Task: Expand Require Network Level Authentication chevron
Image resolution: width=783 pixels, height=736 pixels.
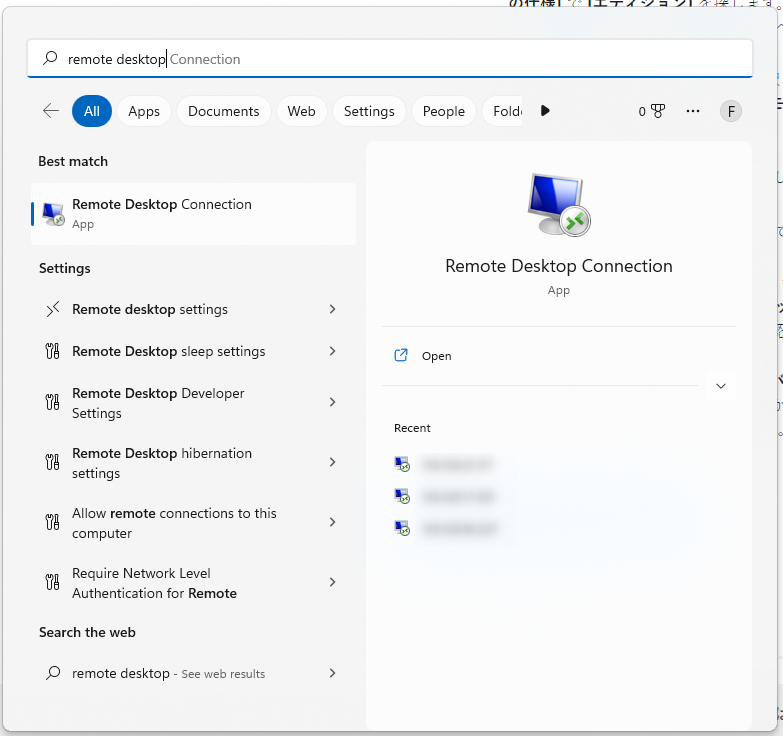Action: (333, 582)
